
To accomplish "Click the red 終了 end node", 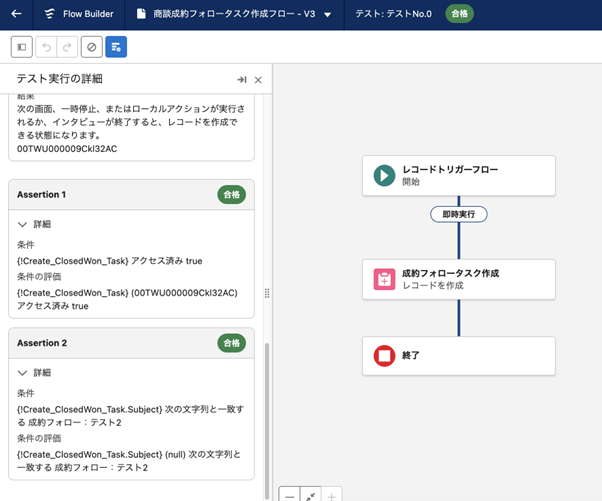I will (384, 356).
